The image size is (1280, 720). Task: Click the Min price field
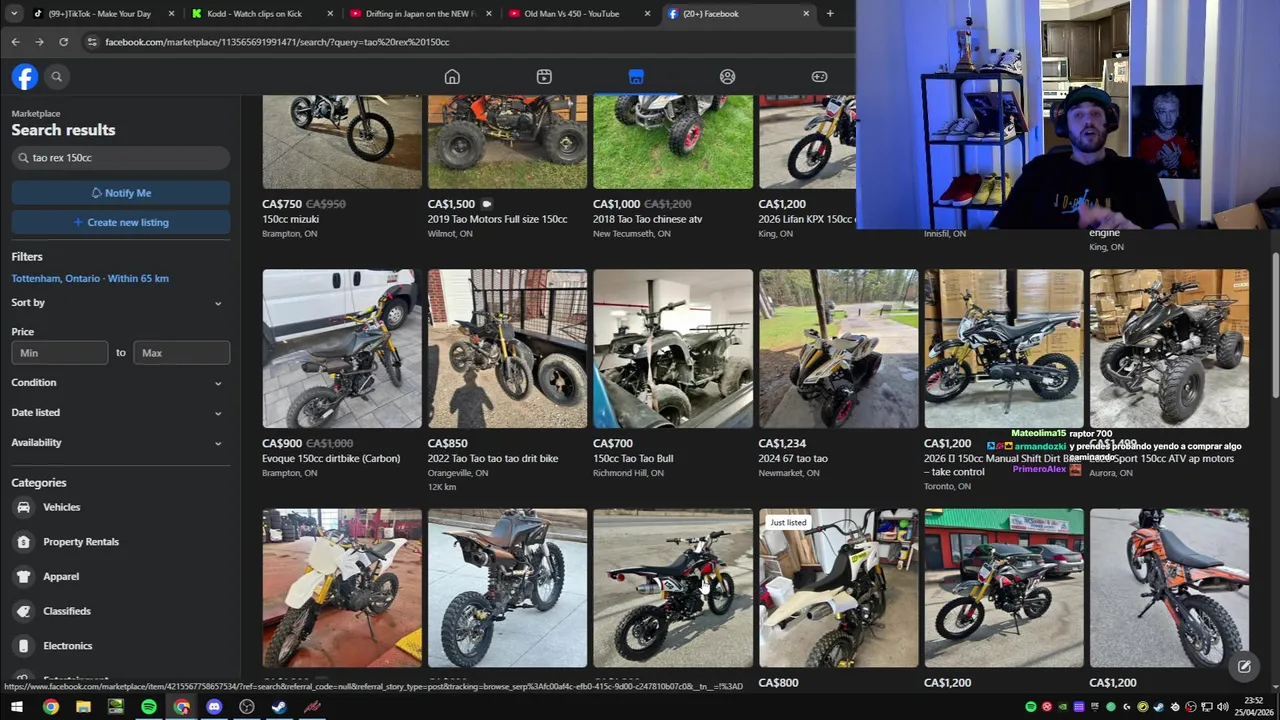(x=60, y=353)
